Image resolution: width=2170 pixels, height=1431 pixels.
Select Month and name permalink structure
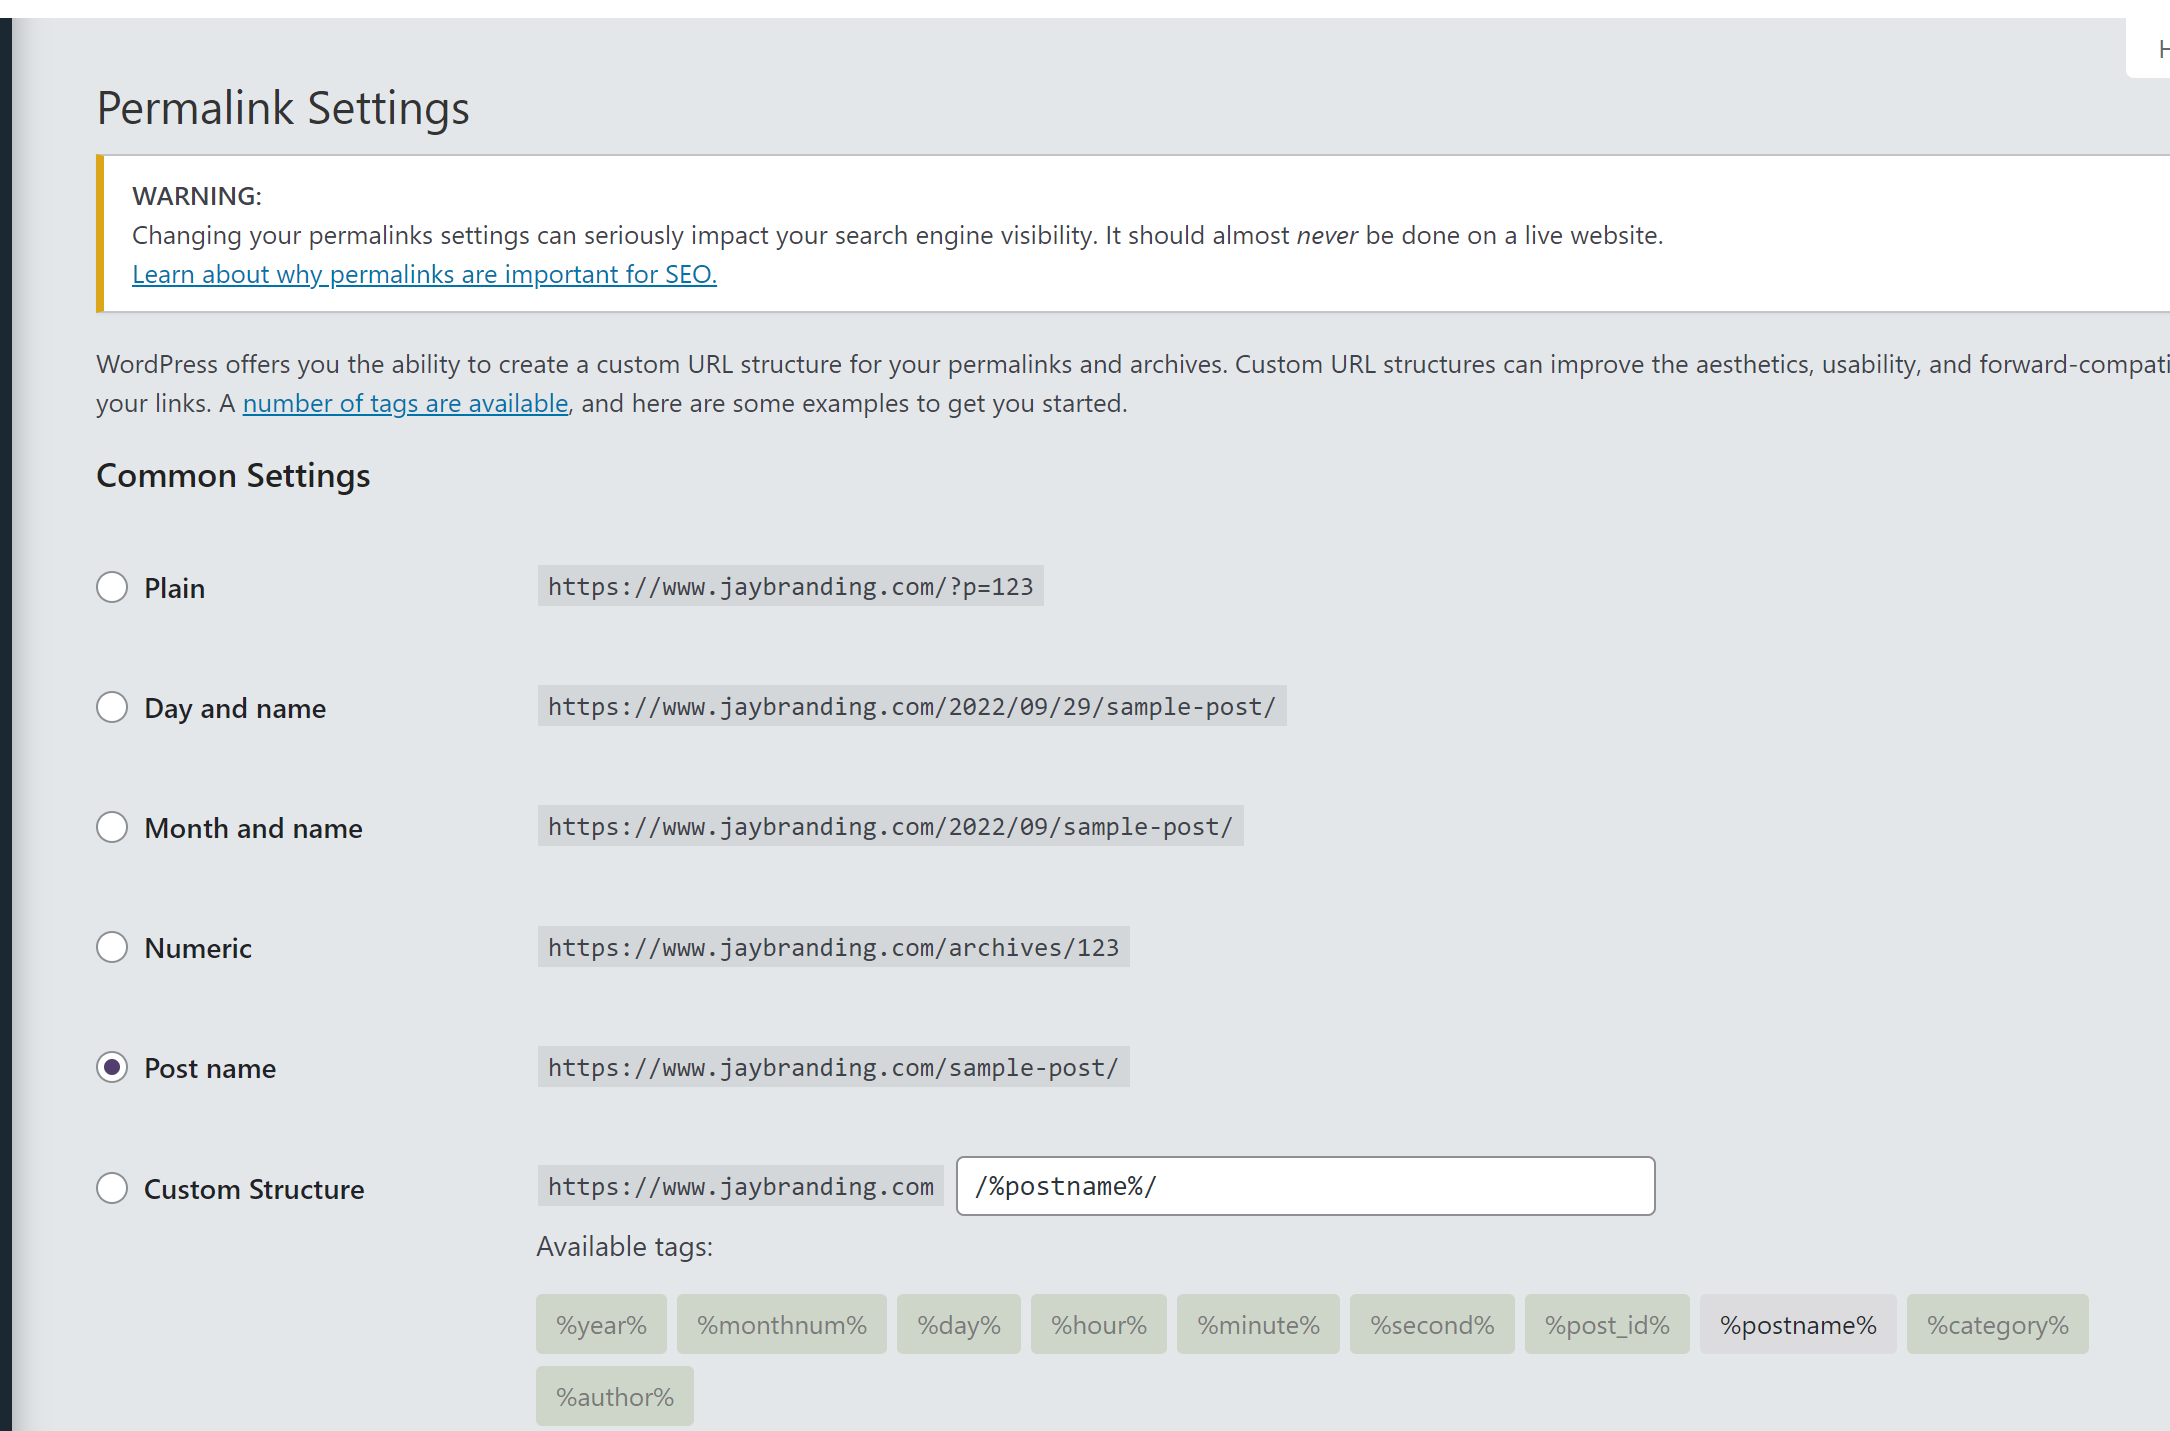(x=112, y=827)
